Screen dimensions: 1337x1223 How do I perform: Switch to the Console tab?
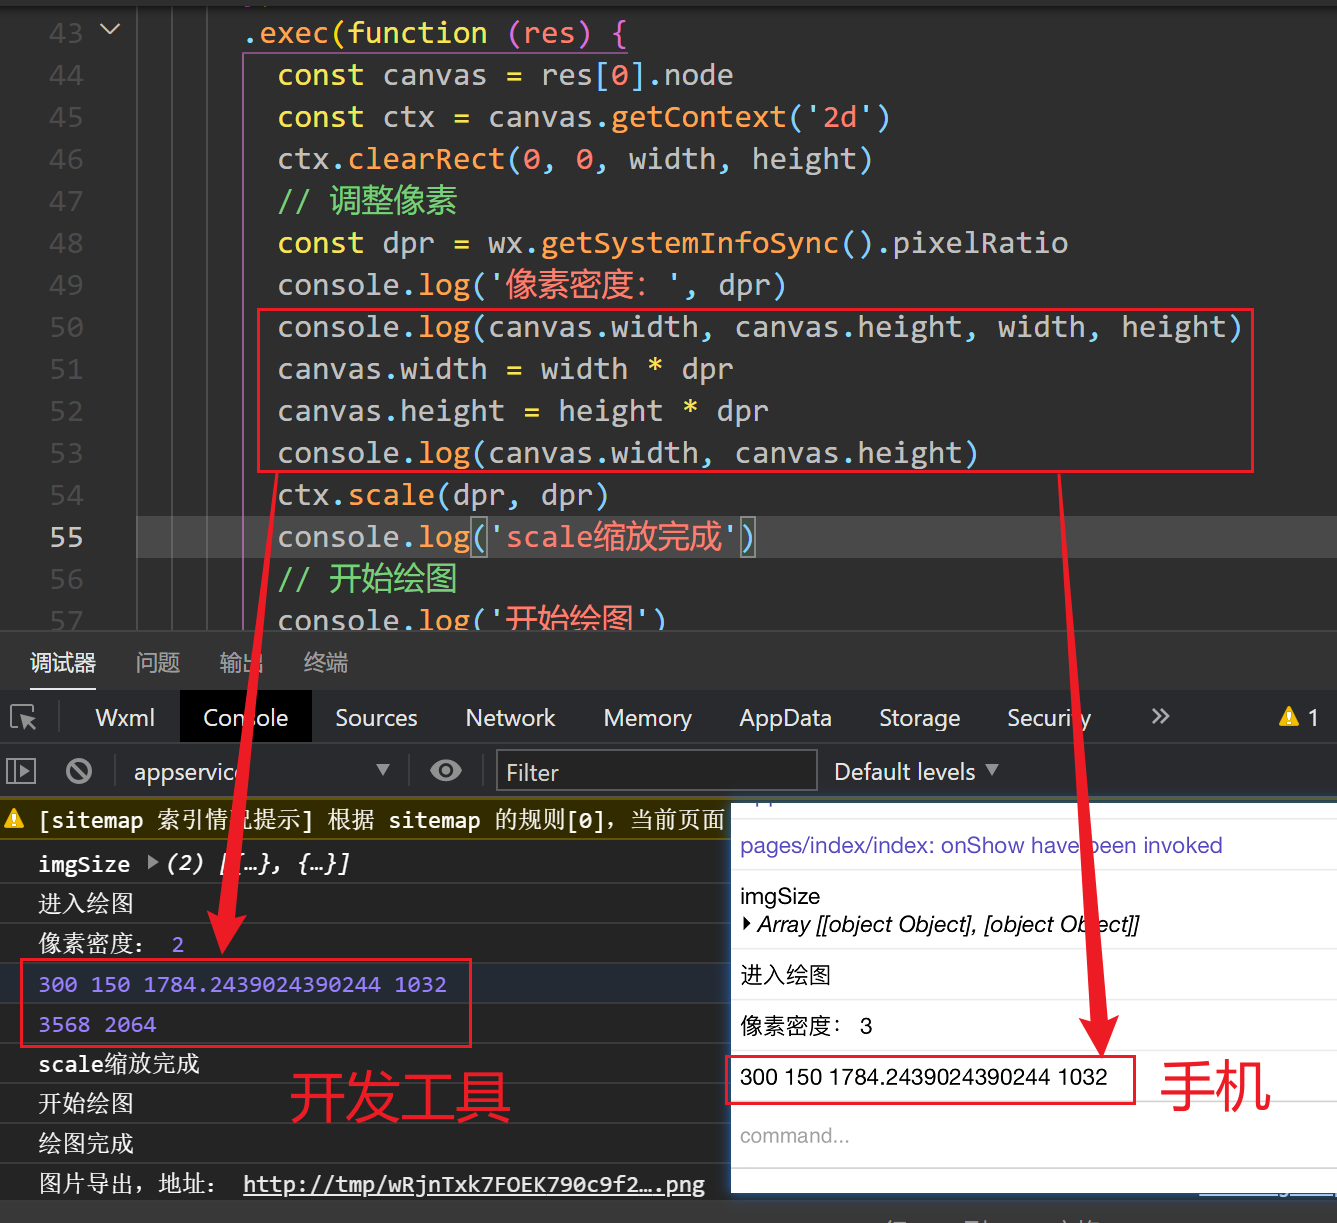pyautogui.click(x=246, y=718)
